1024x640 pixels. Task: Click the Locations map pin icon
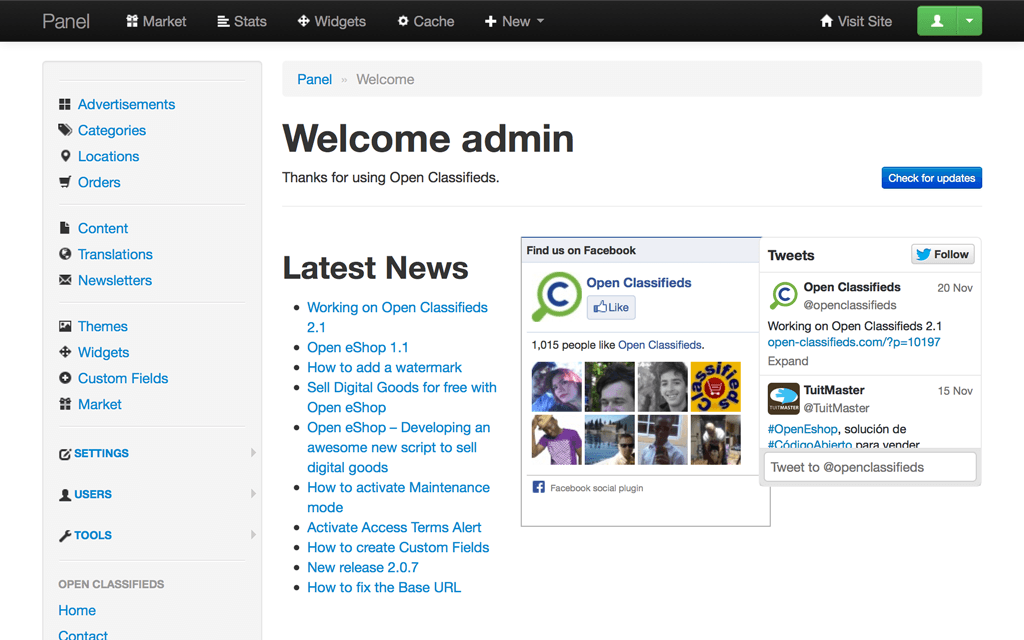pos(65,157)
